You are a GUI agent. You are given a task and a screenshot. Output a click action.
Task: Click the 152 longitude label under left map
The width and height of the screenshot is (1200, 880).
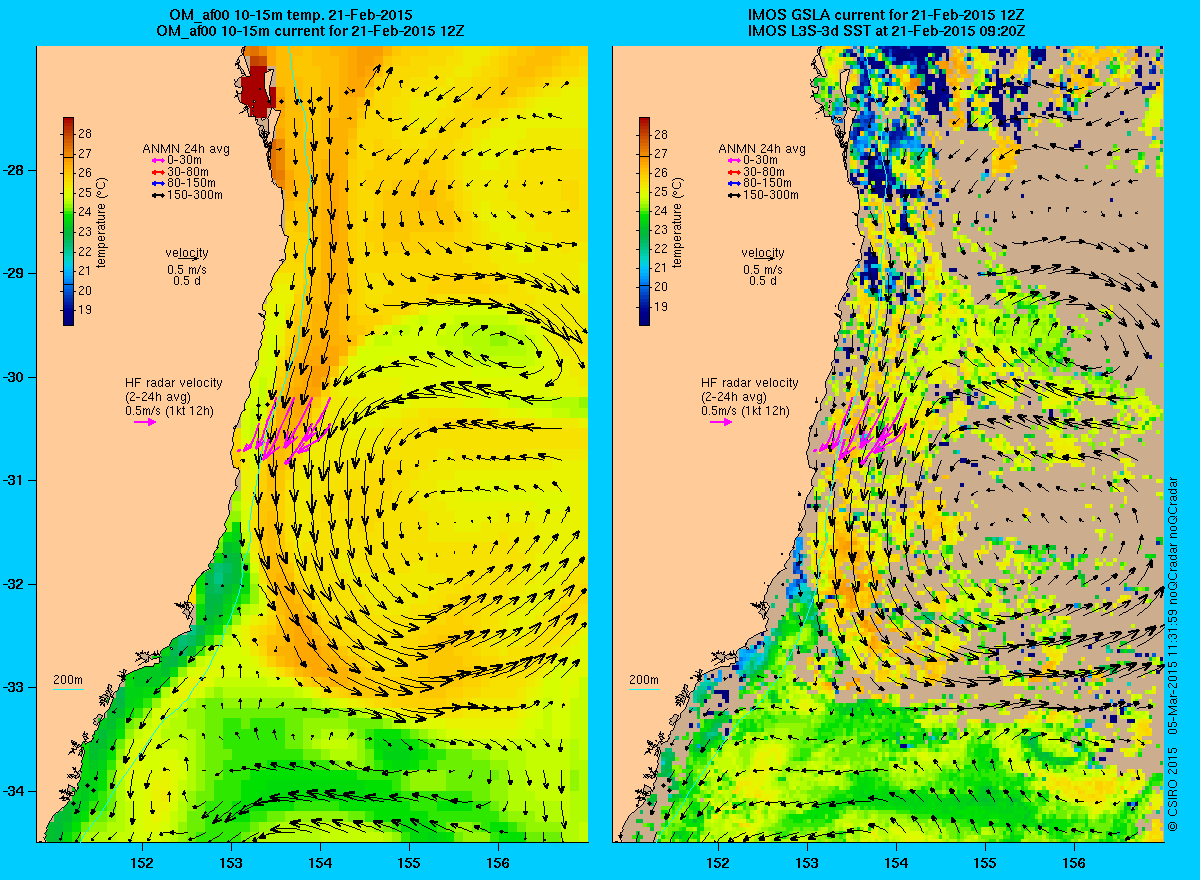141,862
